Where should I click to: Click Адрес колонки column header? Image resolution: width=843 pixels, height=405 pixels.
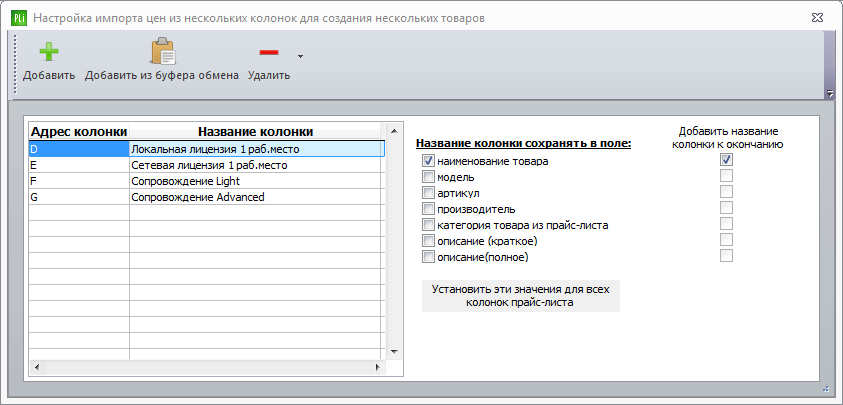(79, 132)
